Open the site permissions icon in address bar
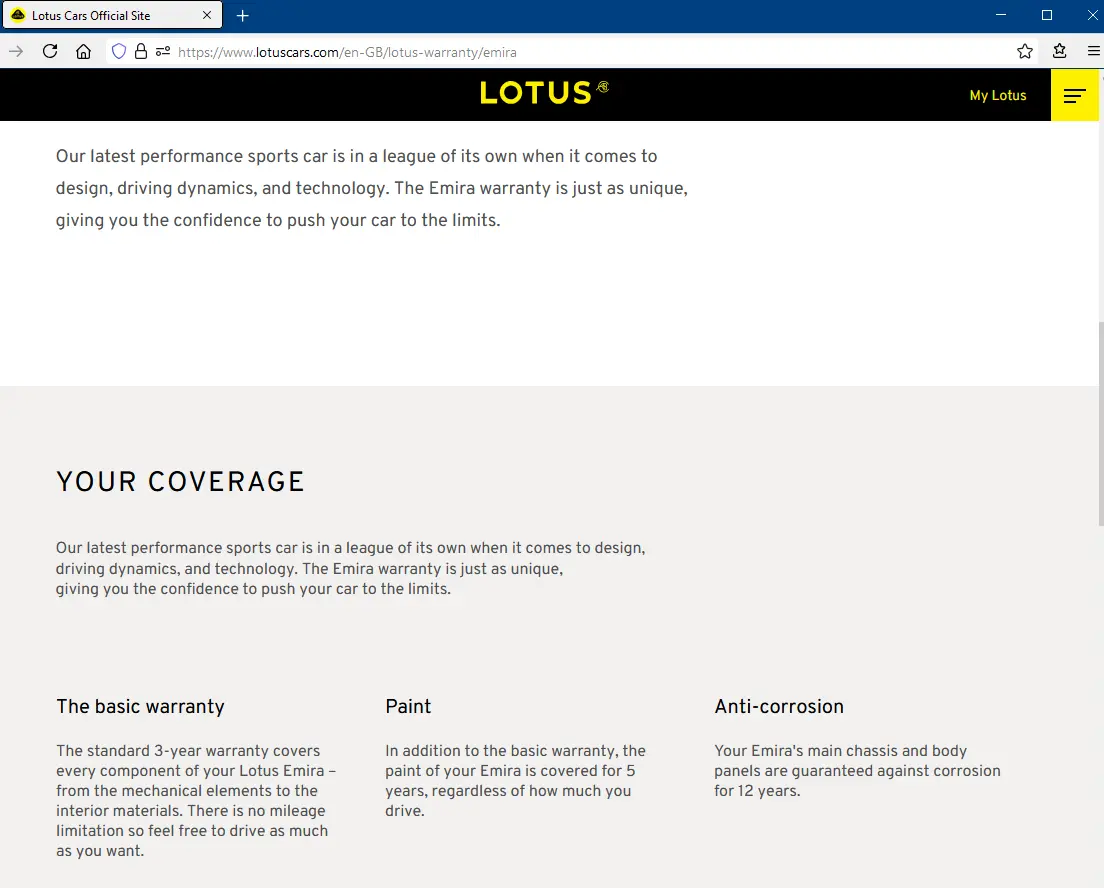This screenshot has height=888, width=1104. (x=162, y=52)
